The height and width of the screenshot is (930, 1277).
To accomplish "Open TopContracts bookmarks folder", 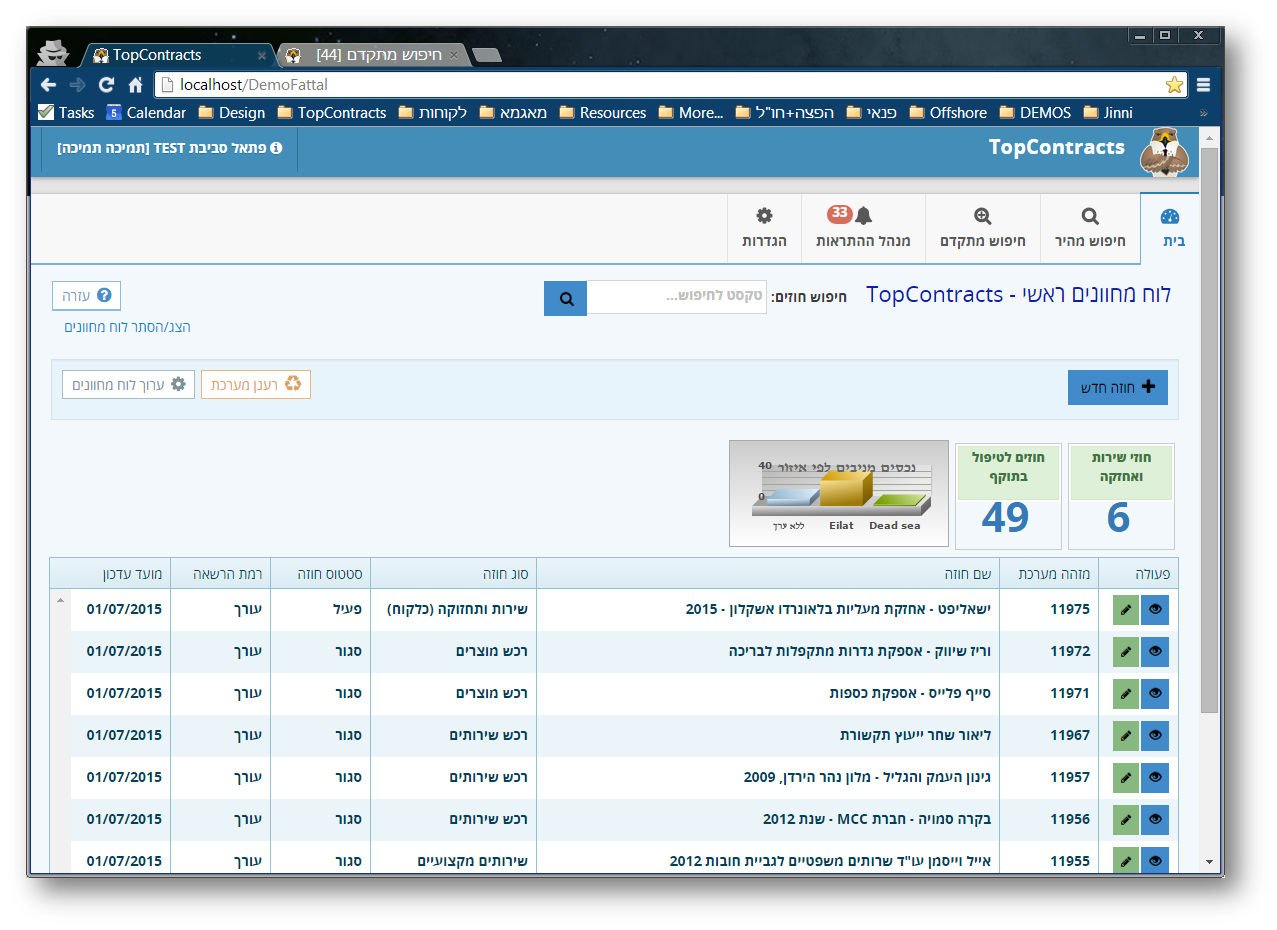I will coord(332,113).
